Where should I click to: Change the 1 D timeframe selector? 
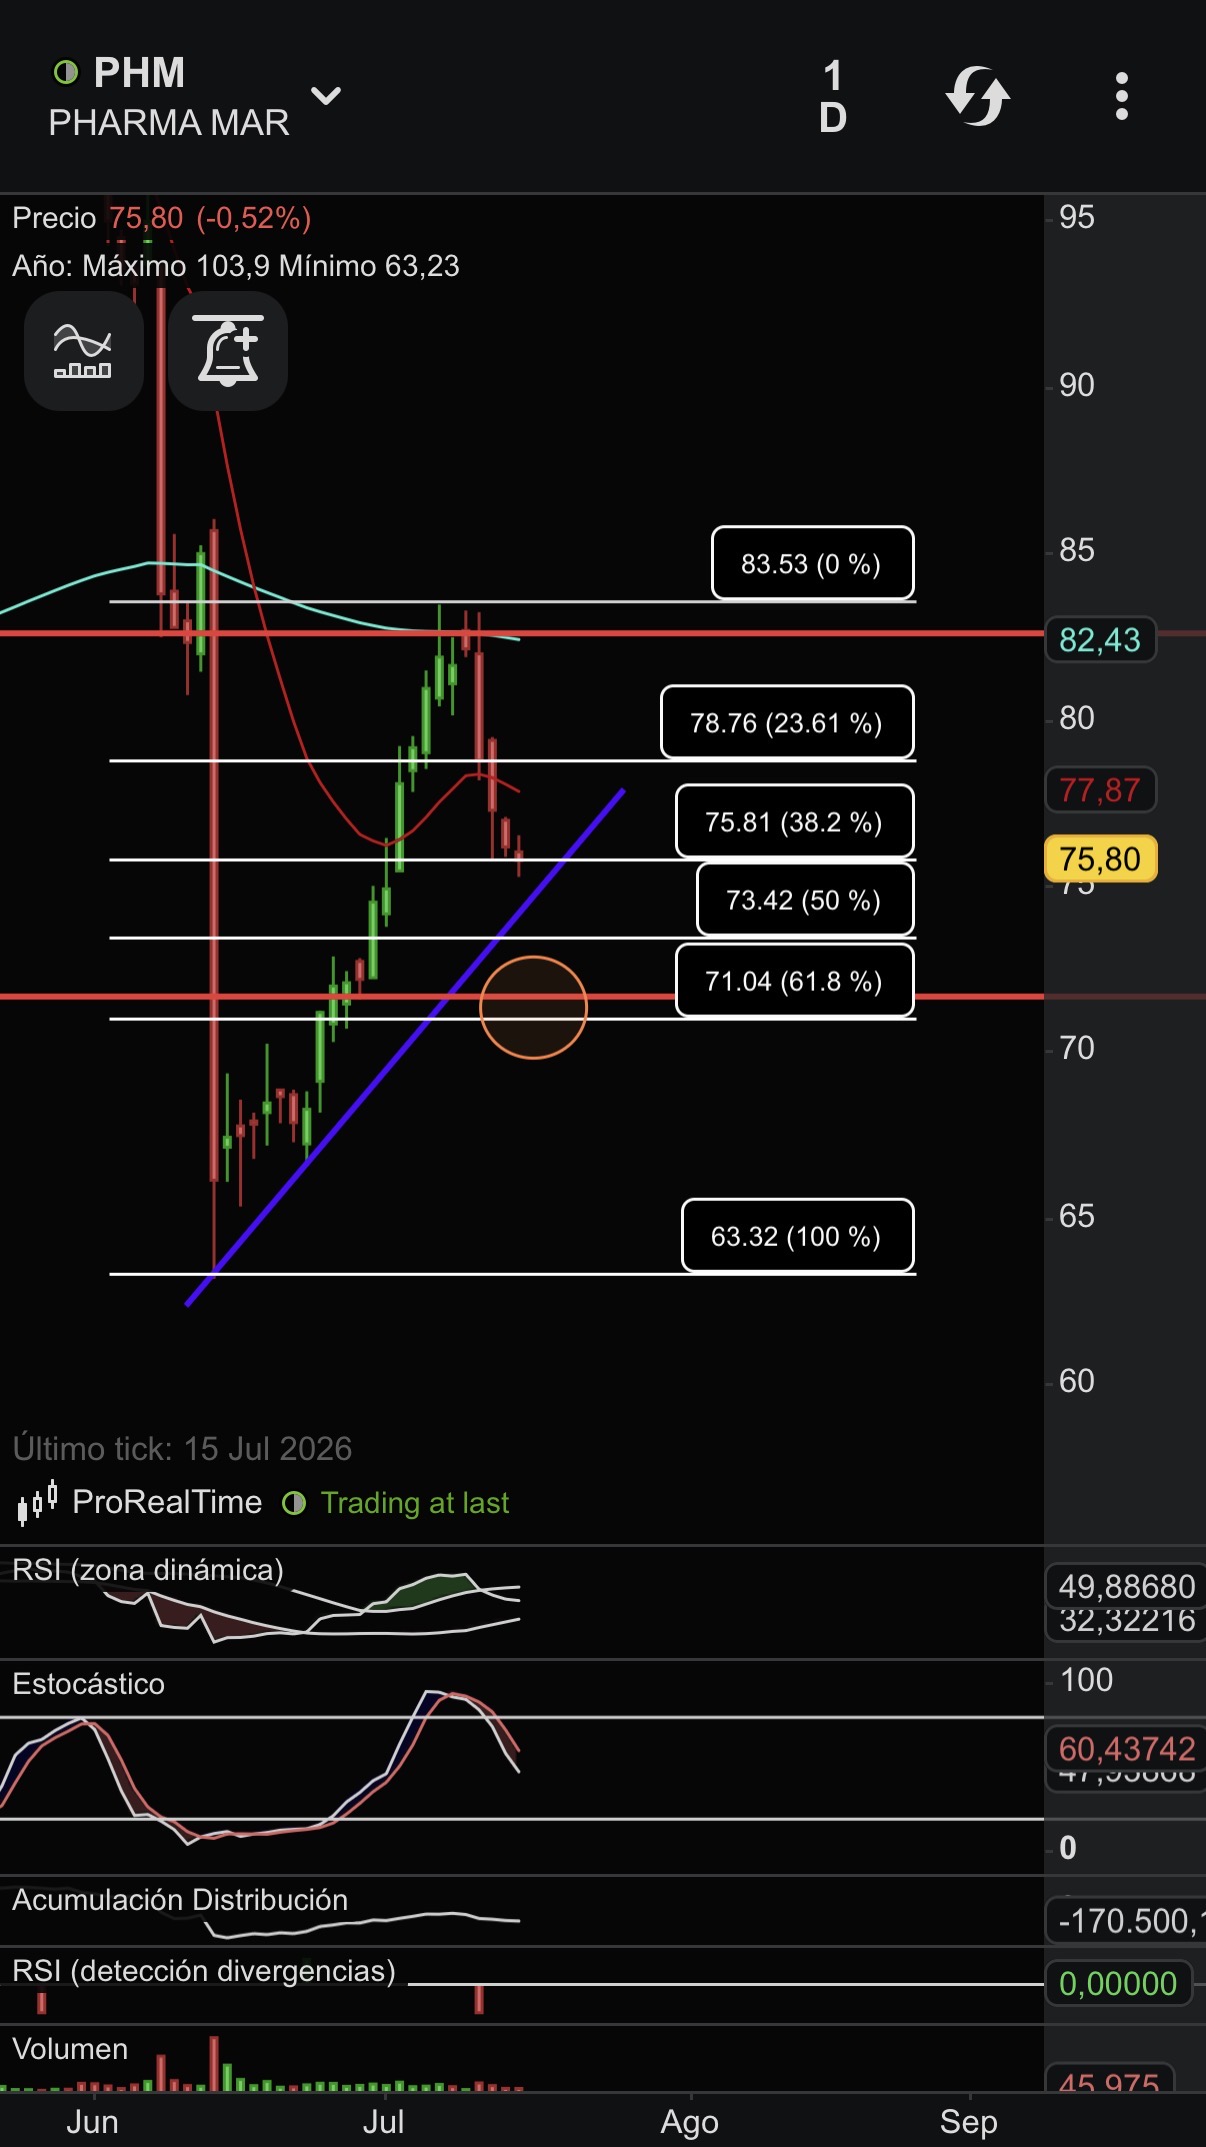point(833,97)
